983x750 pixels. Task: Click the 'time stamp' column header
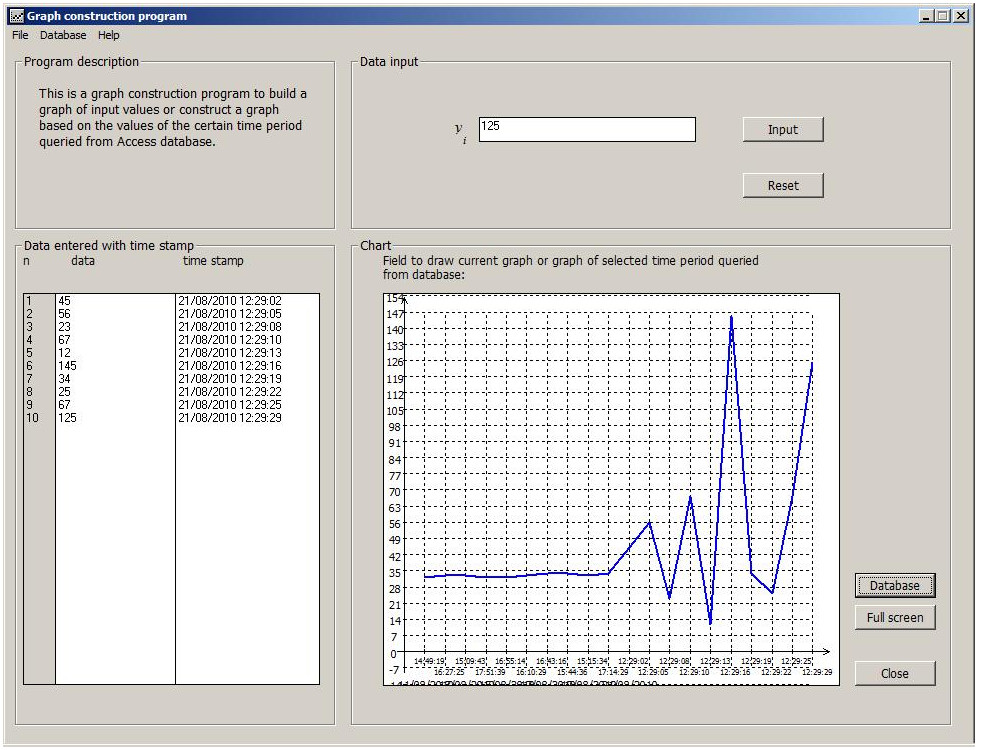tap(213, 260)
